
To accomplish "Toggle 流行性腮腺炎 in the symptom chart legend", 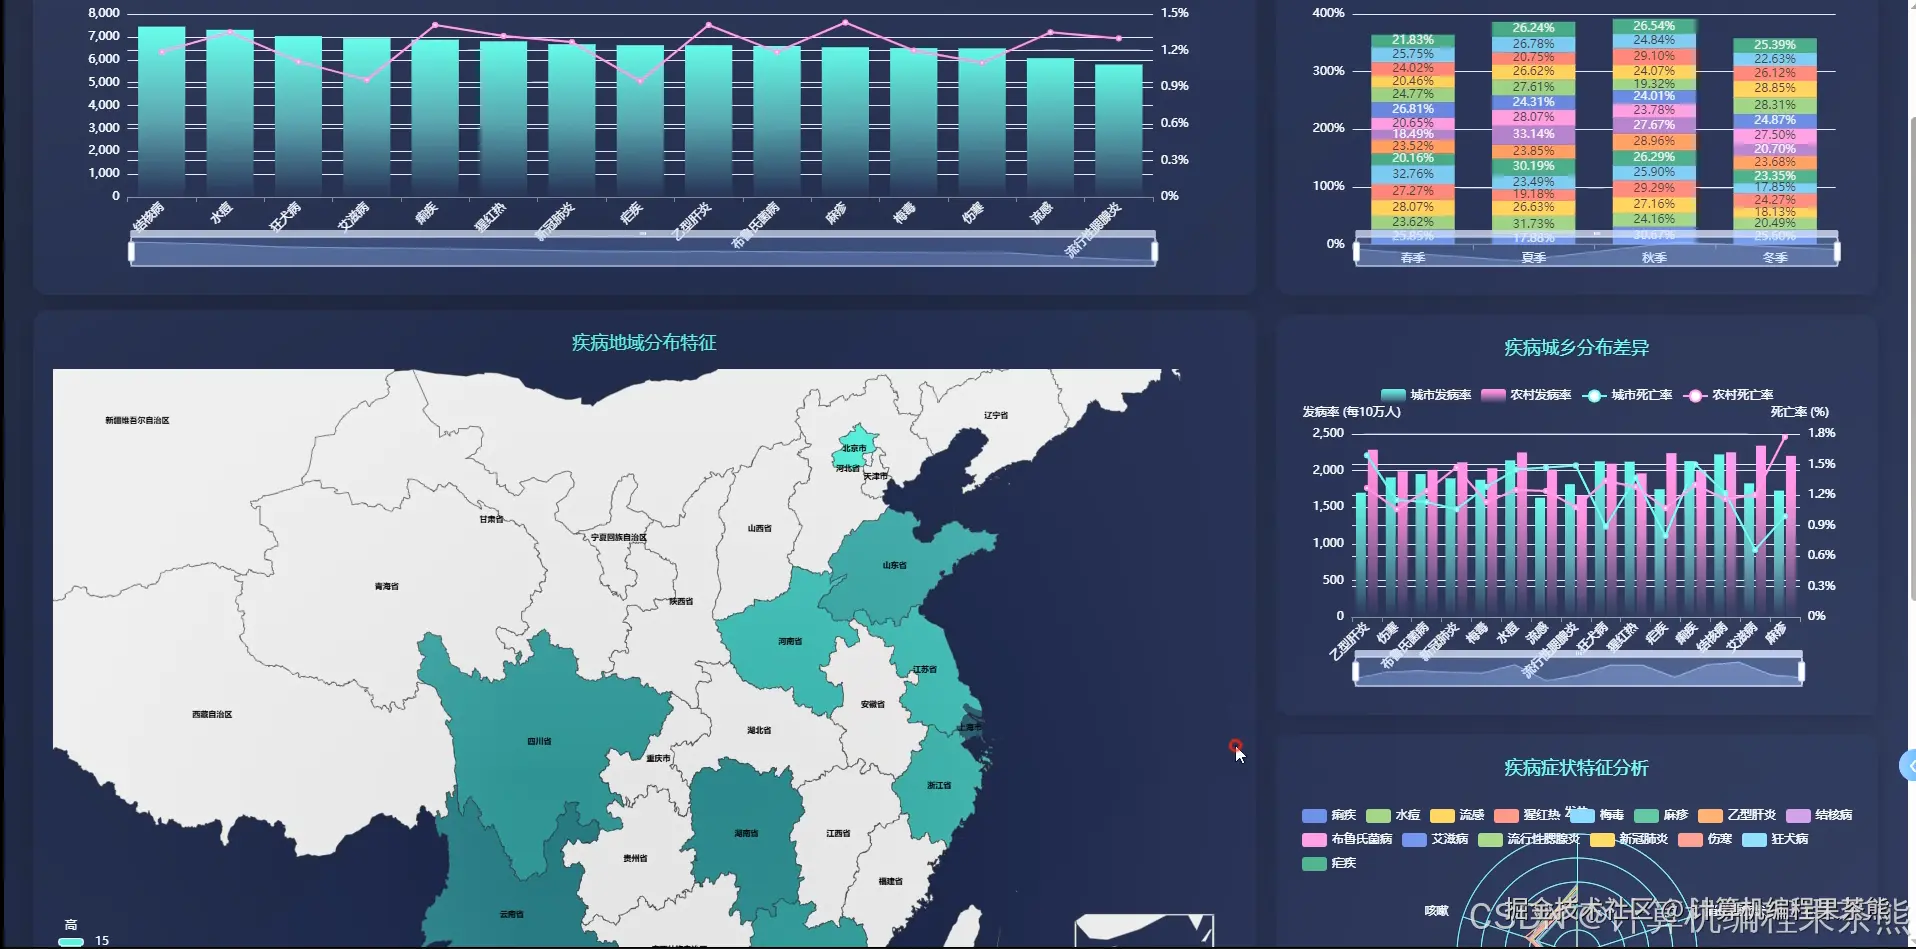I will point(1529,839).
